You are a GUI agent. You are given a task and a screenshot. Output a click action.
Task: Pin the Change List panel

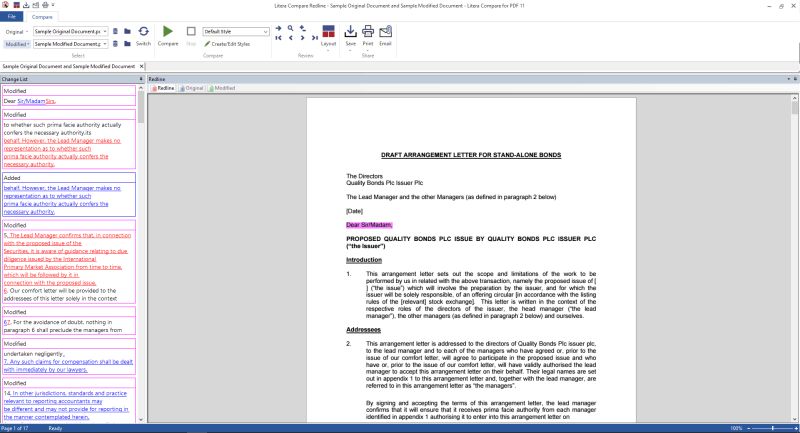[x=141, y=79]
